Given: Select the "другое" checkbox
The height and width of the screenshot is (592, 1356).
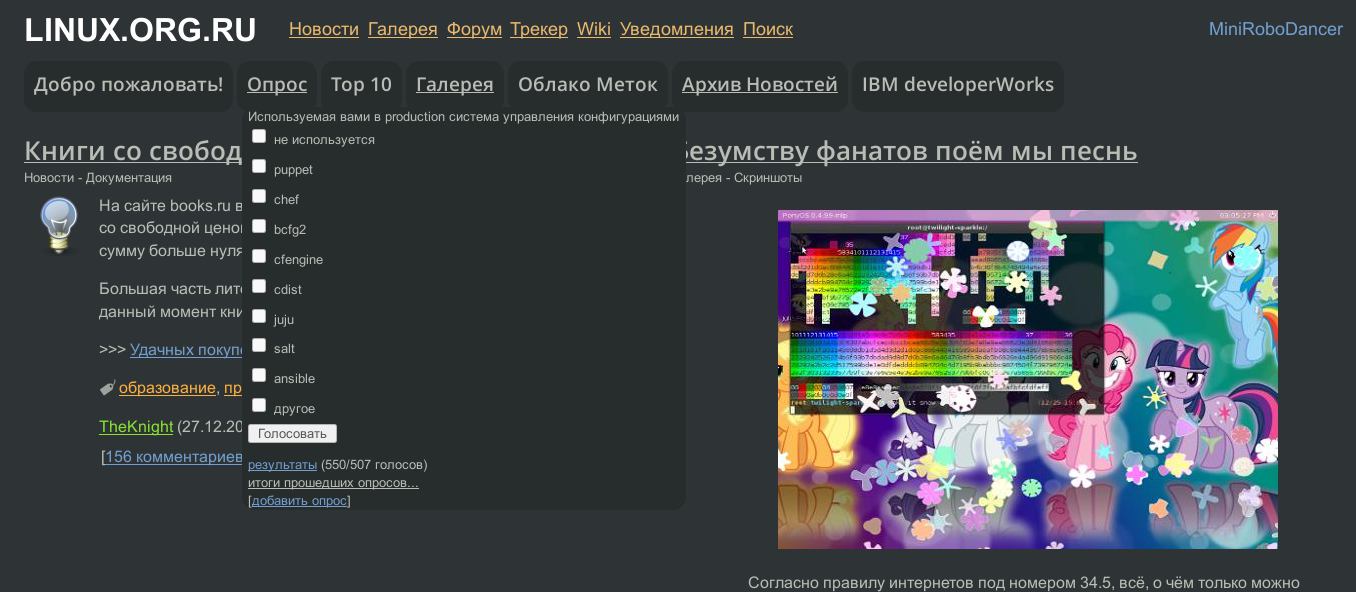Looking at the screenshot, I should coord(259,406).
